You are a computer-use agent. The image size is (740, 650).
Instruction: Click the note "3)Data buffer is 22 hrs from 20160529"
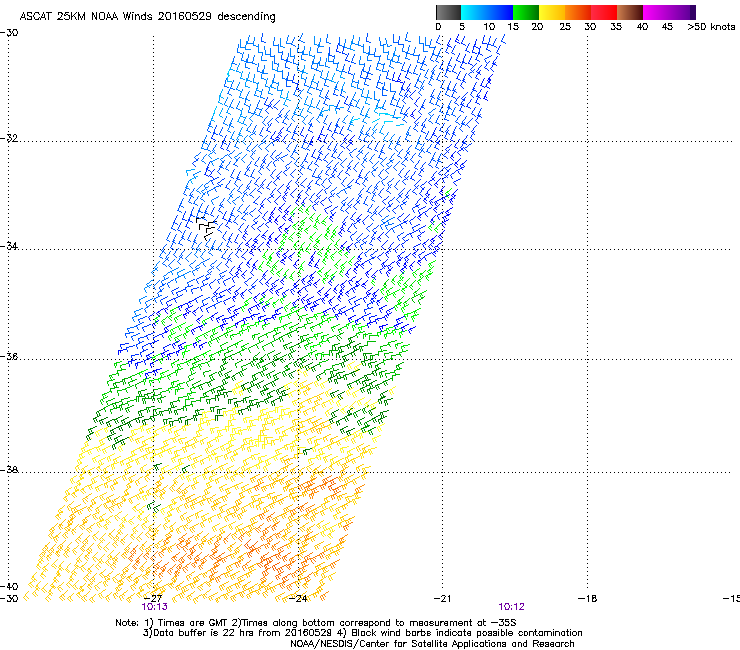point(237,633)
